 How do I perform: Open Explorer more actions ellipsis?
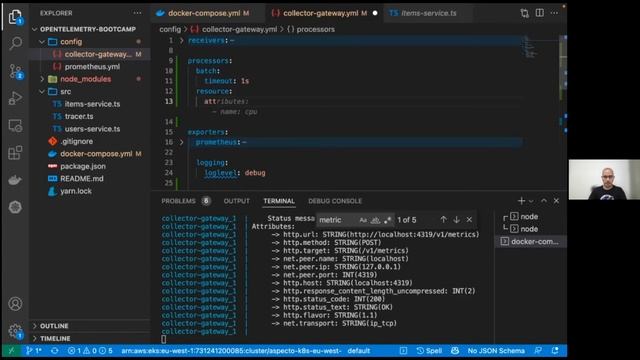tap(137, 13)
